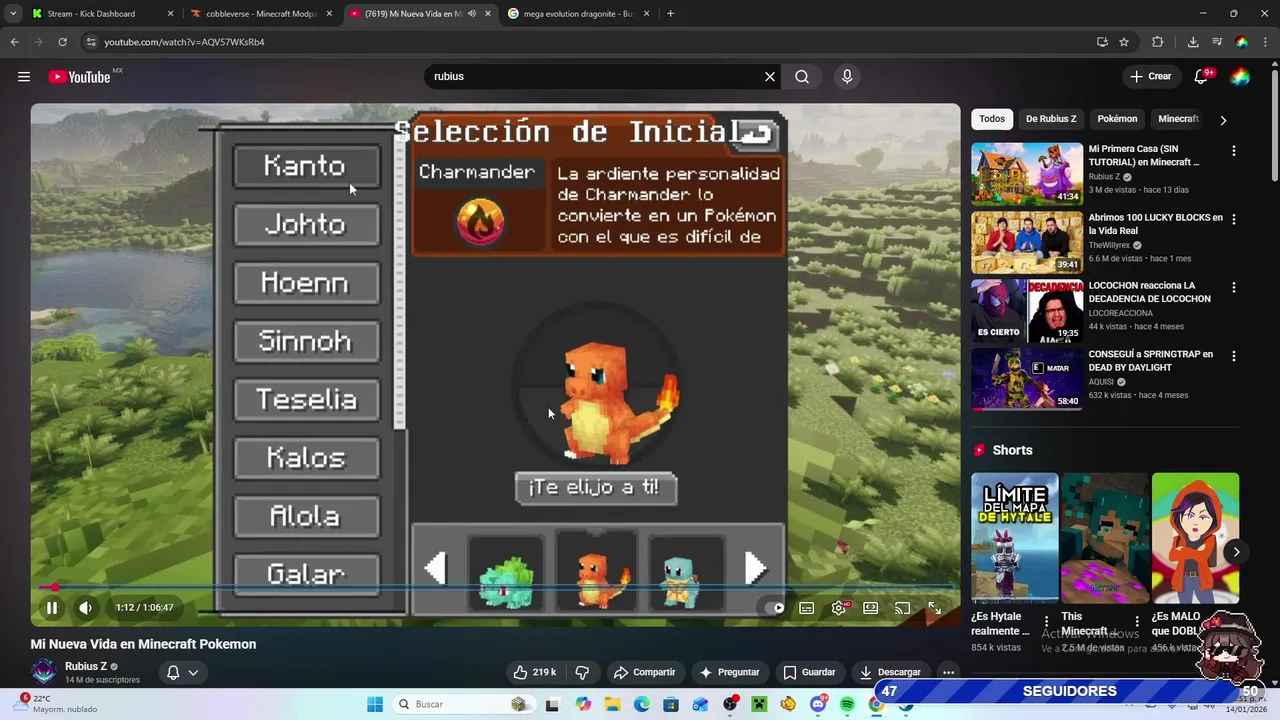The height and width of the screenshot is (720, 1280).
Task: Reload the page
Action: click(62, 42)
